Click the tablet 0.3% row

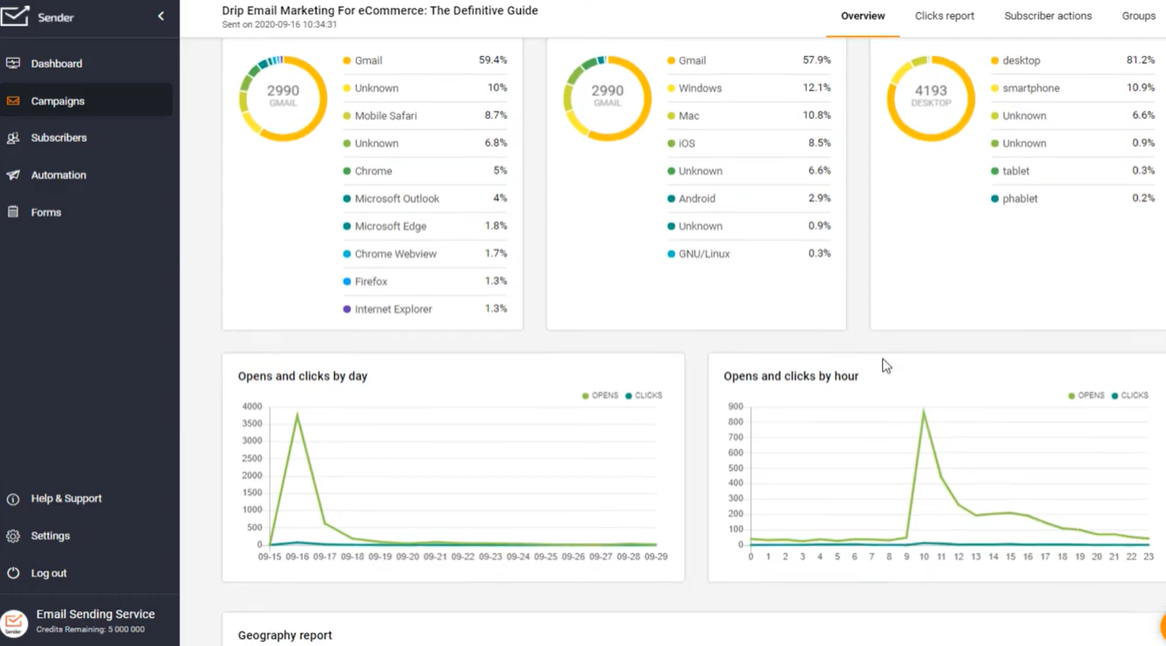tap(1073, 171)
